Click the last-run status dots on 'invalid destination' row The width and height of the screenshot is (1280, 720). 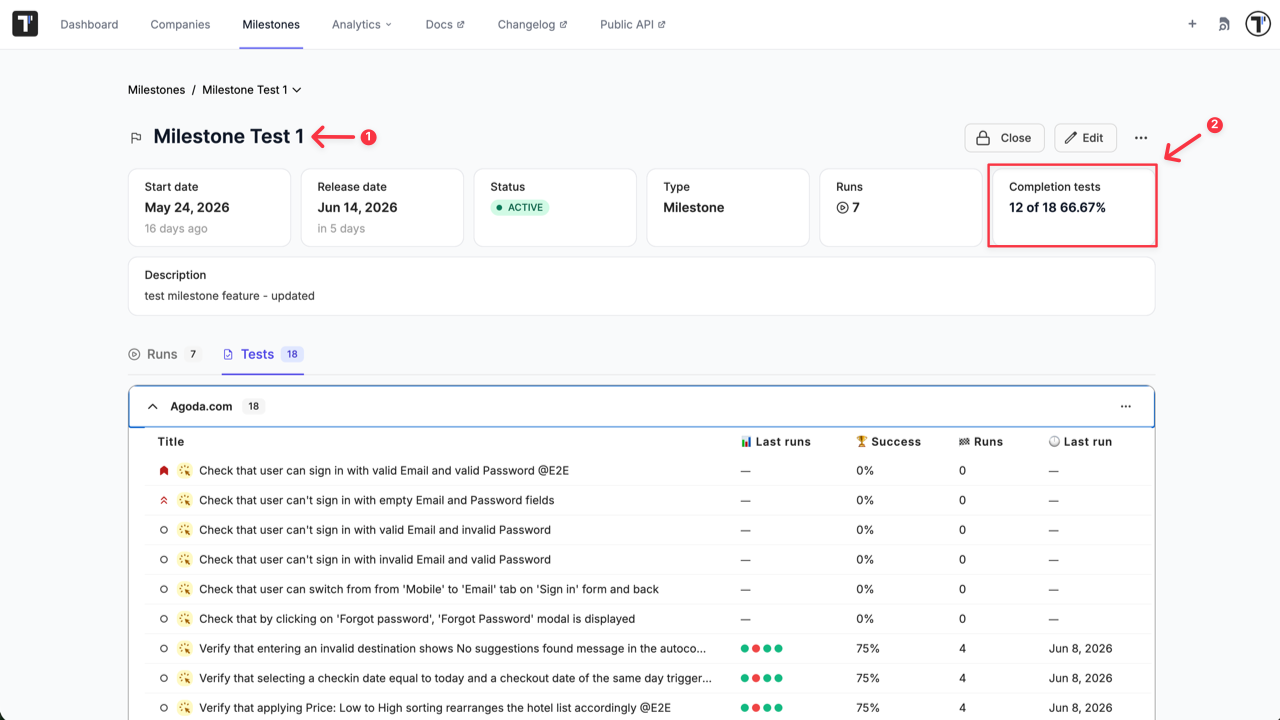762,649
